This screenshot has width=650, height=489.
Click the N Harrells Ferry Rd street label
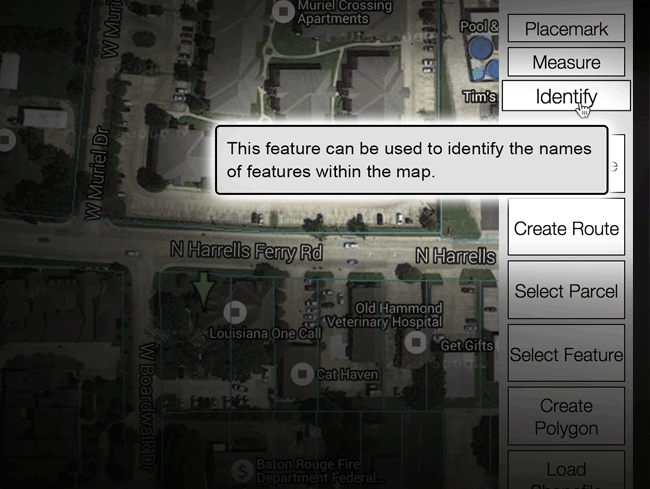(246, 252)
